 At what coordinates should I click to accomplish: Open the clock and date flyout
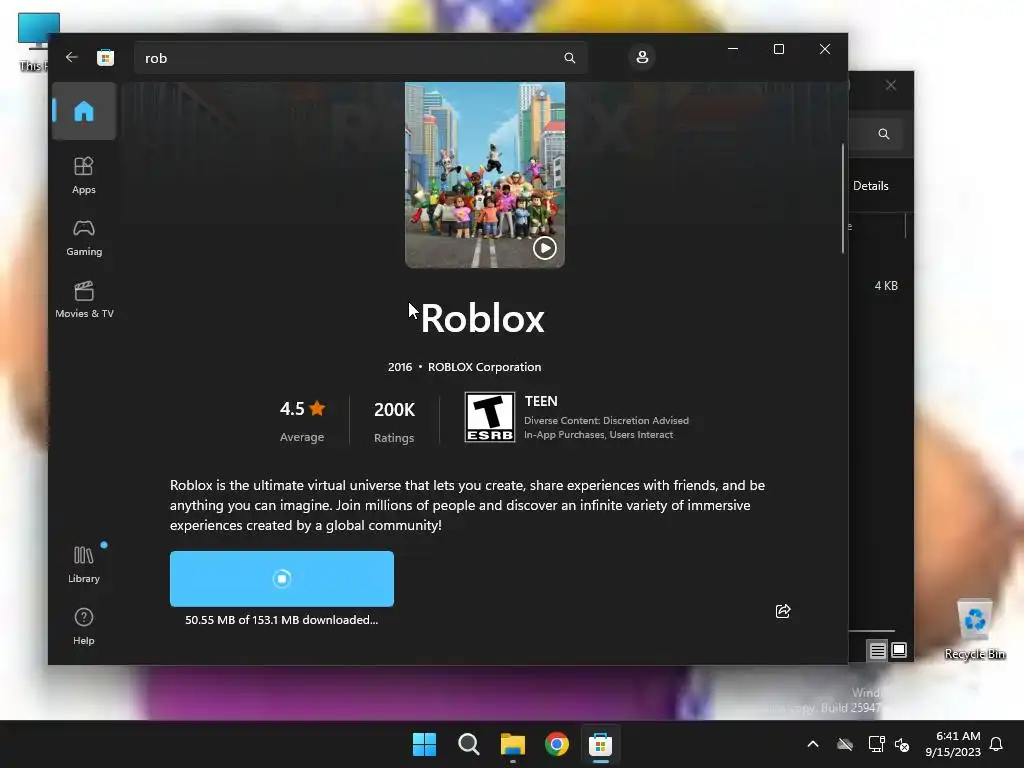(953, 744)
